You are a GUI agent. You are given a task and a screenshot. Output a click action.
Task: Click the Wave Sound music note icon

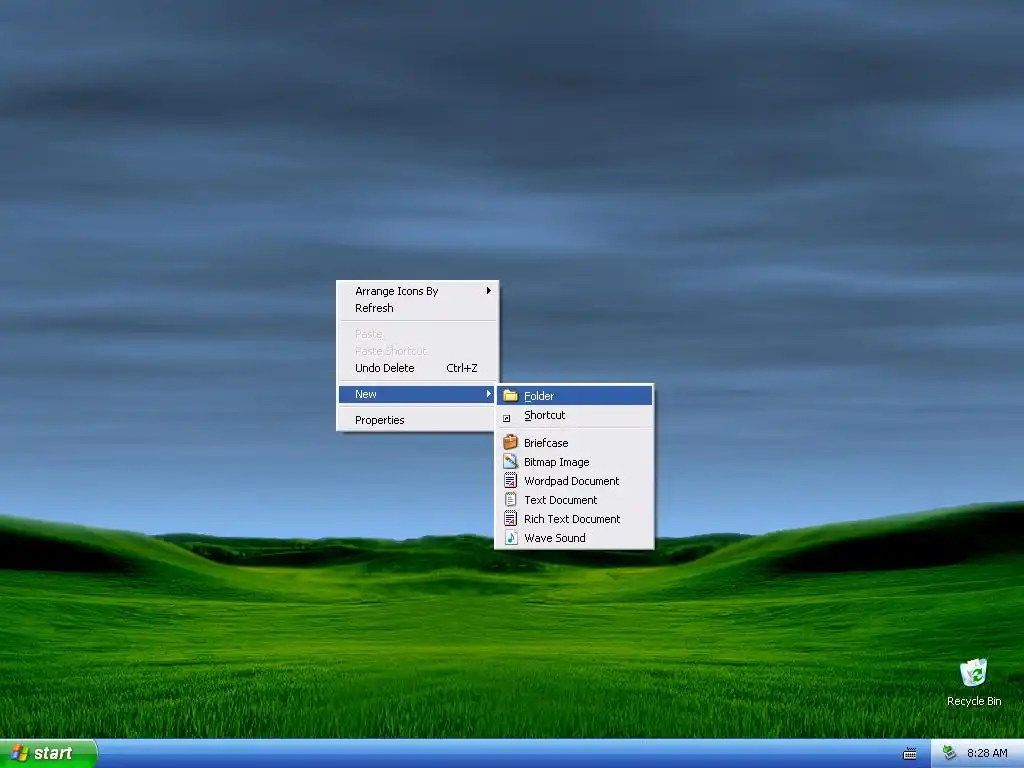point(511,537)
